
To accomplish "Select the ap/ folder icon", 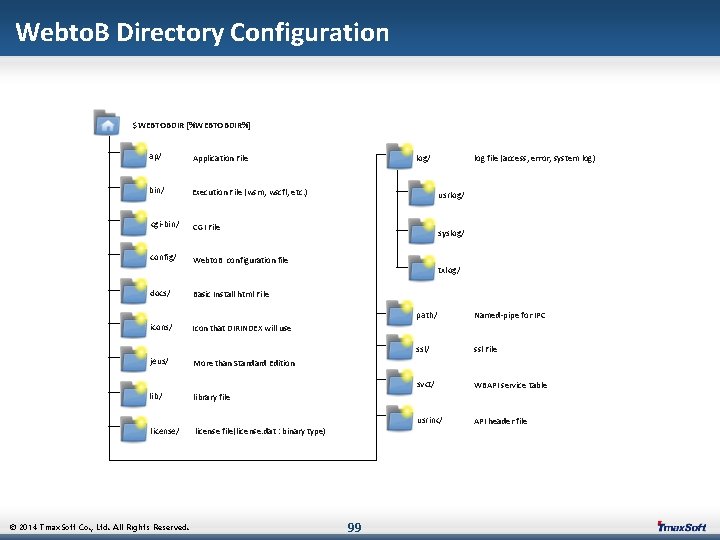I will (x=134, y=155).
